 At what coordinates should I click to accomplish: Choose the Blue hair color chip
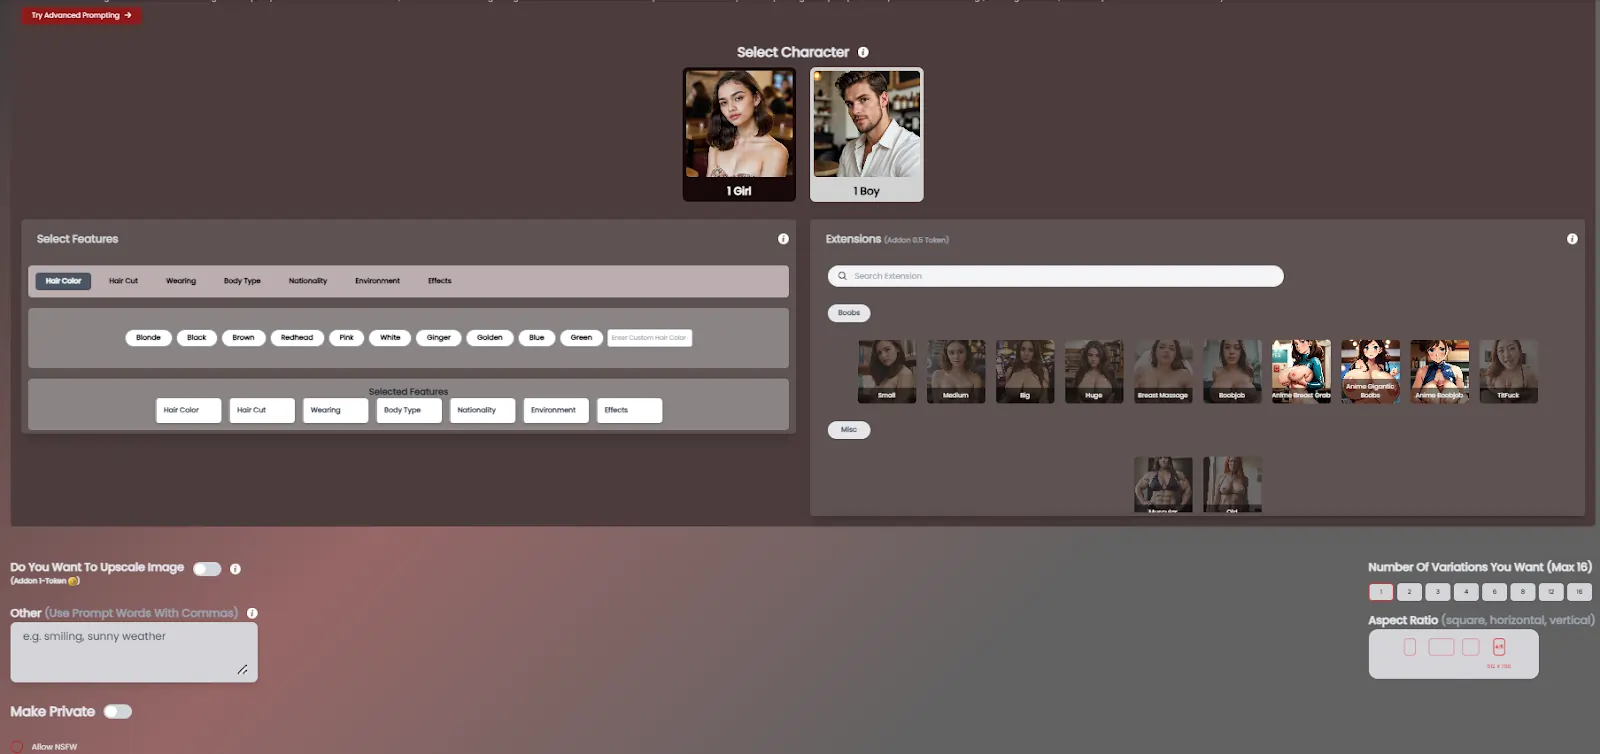tap(536, 338)
